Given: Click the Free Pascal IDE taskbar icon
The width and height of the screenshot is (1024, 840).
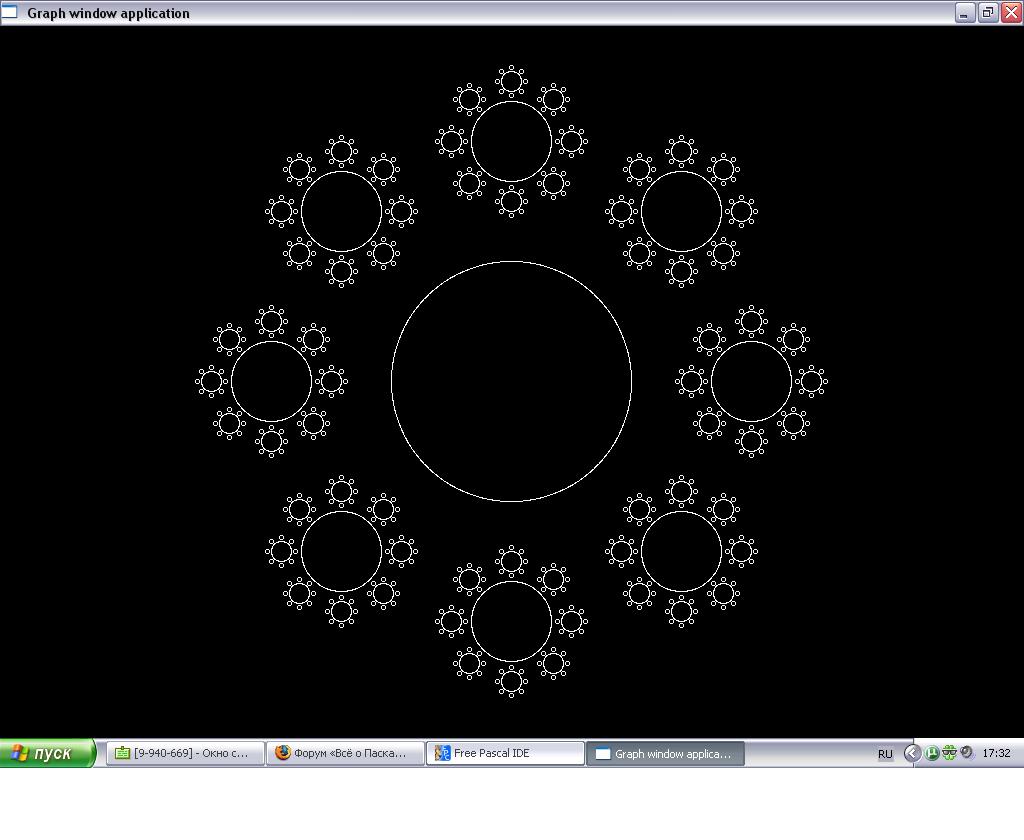Looking at the screenshot, I should pyautogui.click(x=442, y=753).
